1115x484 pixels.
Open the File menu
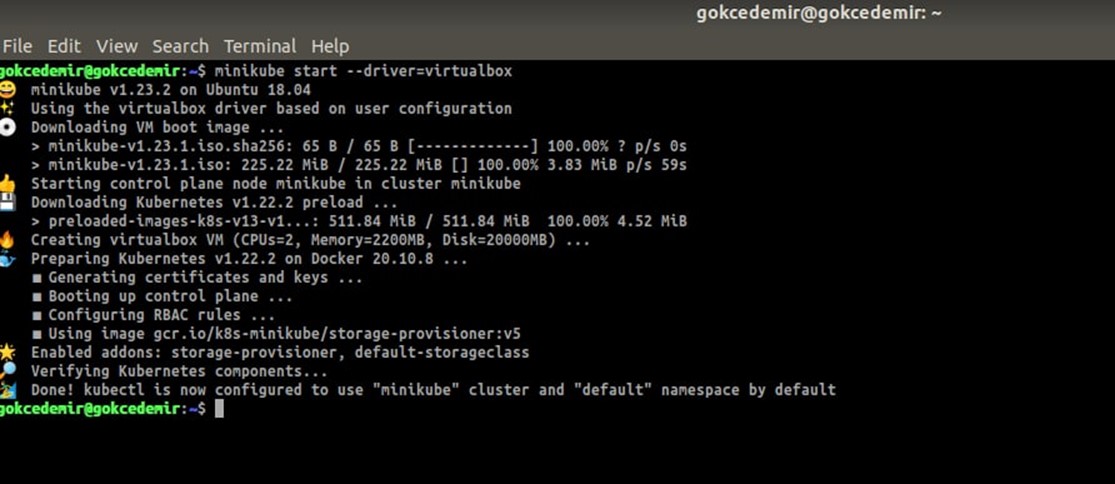pyautogui.click(x=17, y=46)
